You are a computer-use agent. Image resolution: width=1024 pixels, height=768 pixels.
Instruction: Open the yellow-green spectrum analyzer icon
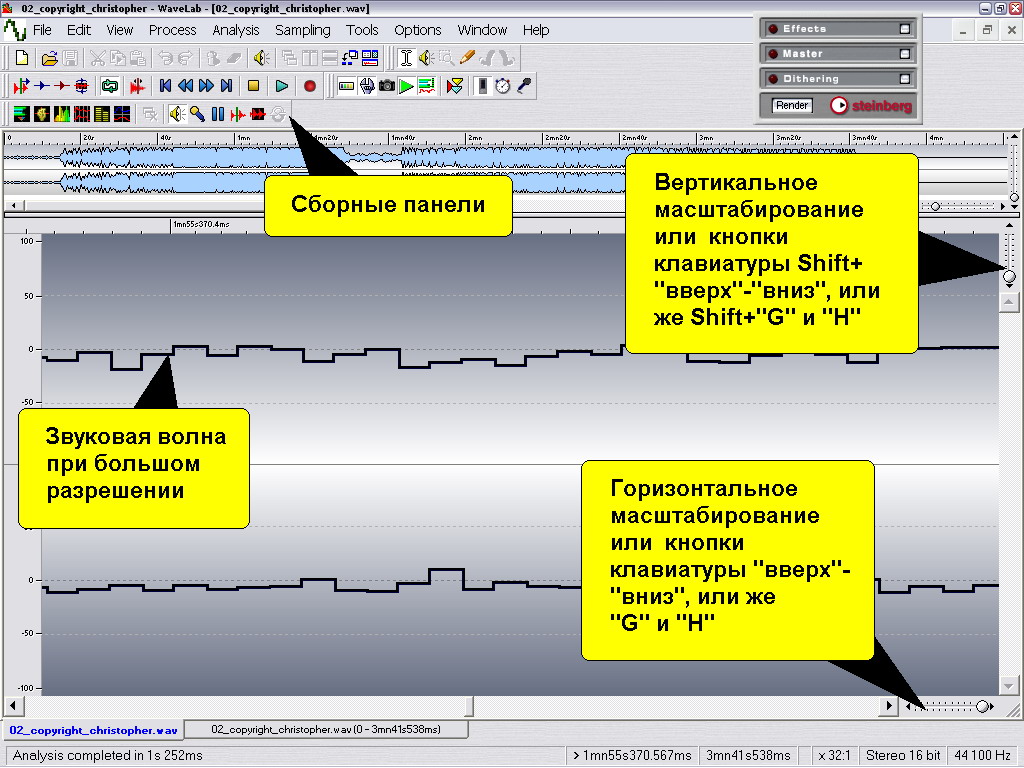[x=61, y=114]
